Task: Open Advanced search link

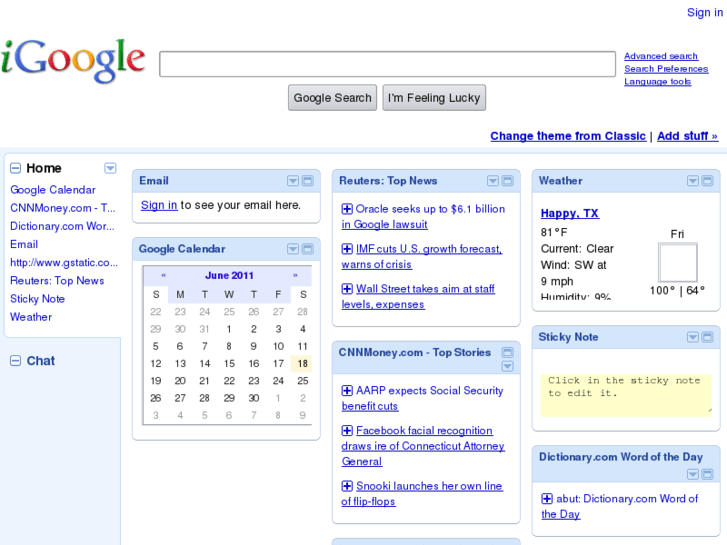Action: tap(661, 56)
